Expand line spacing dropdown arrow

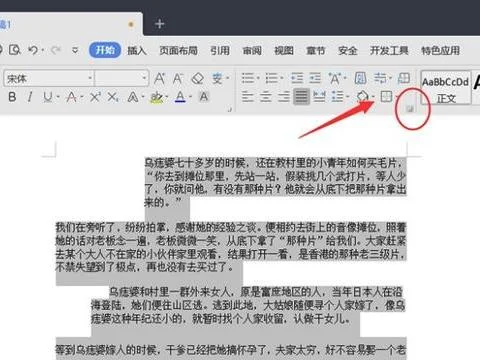coord(347,98)
